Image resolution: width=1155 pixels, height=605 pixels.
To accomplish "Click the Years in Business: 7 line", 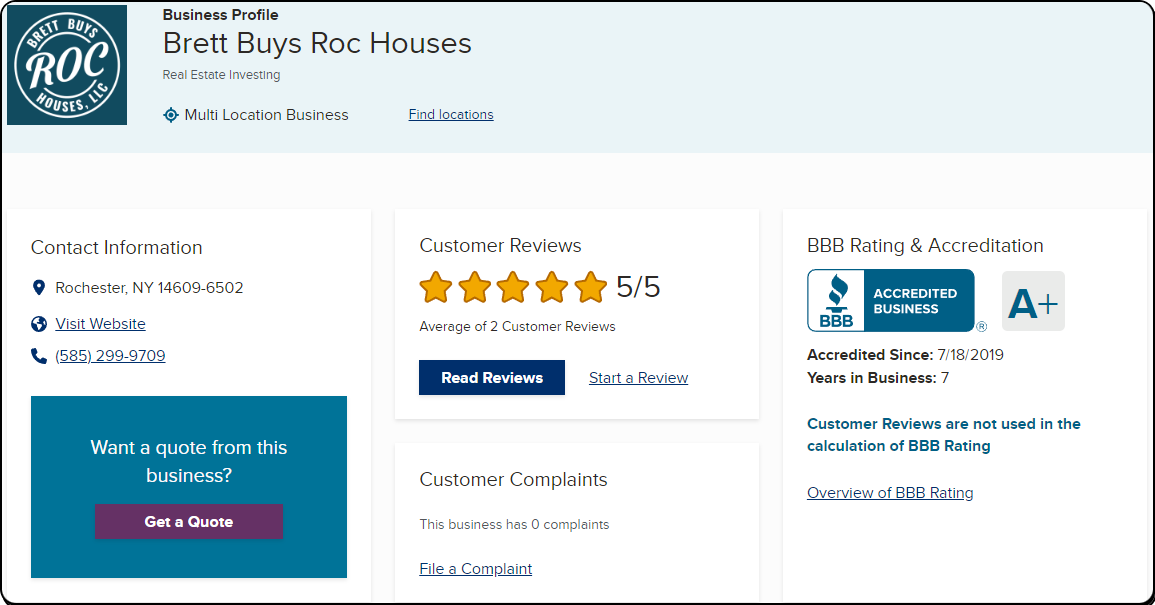I will tap(878, 378).
